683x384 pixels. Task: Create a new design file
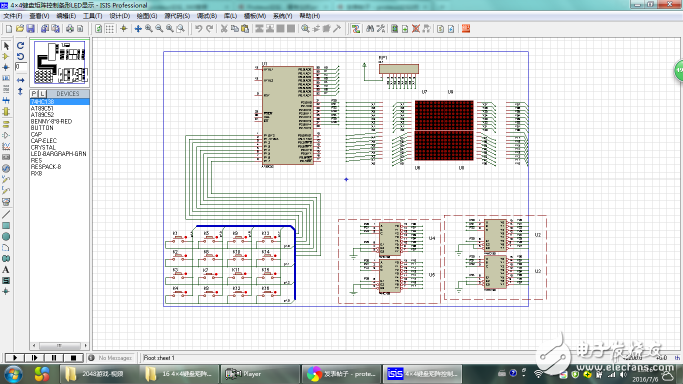point(9,29)
